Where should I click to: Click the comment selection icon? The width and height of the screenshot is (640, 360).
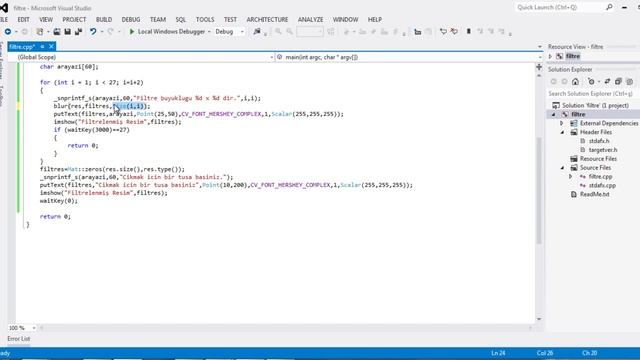[443, 31]
